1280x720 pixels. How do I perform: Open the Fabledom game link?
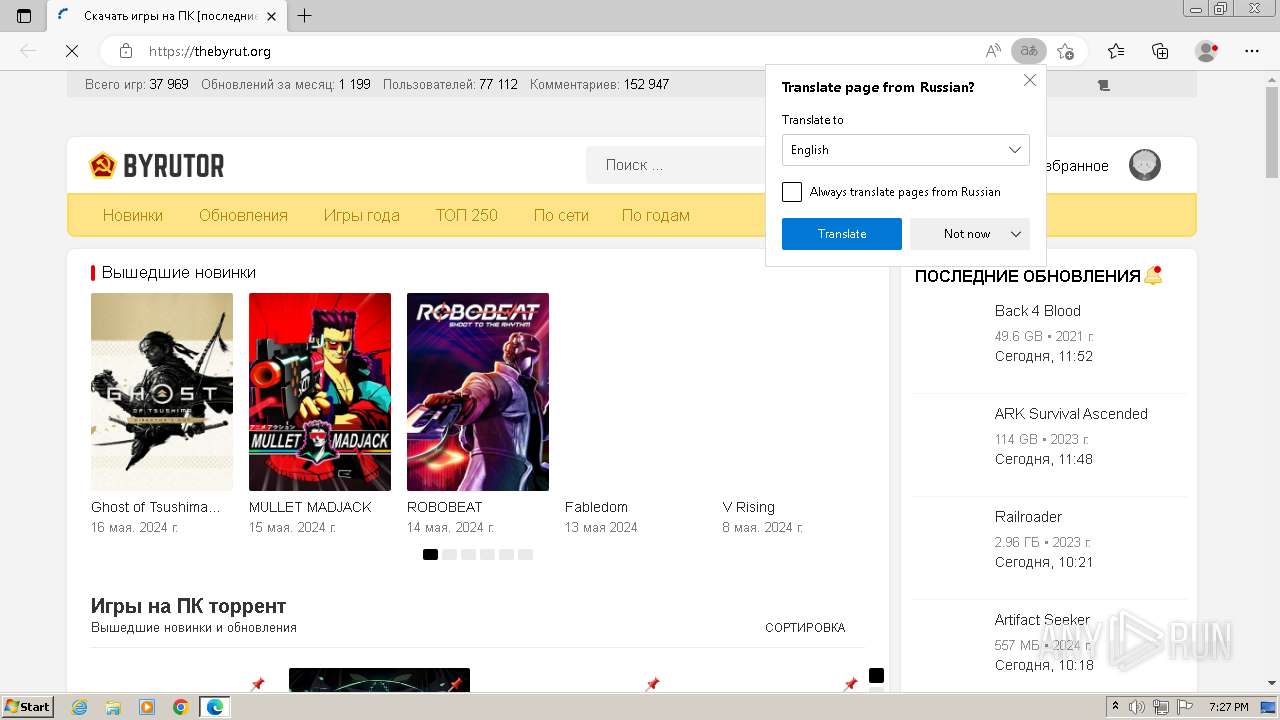[x=597, y=507]
